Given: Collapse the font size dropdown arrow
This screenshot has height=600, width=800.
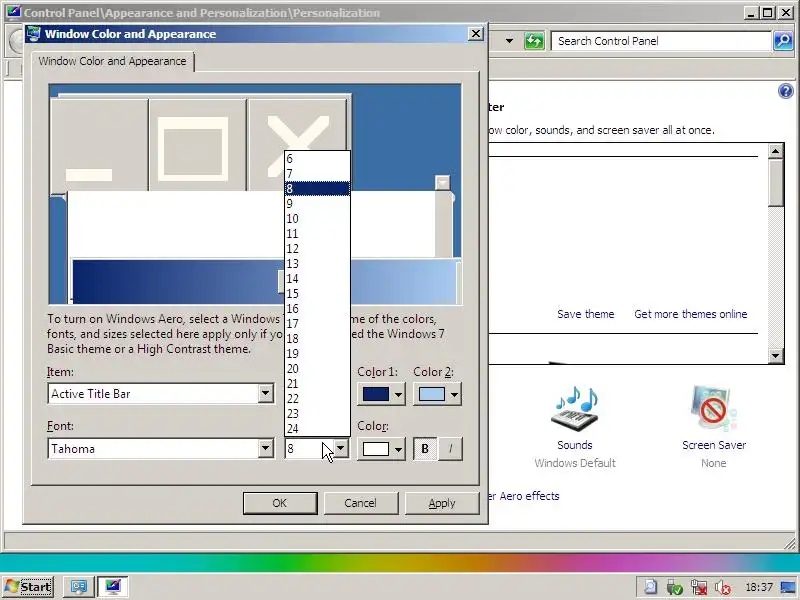Looking at the screenshot, I should 341,448.
